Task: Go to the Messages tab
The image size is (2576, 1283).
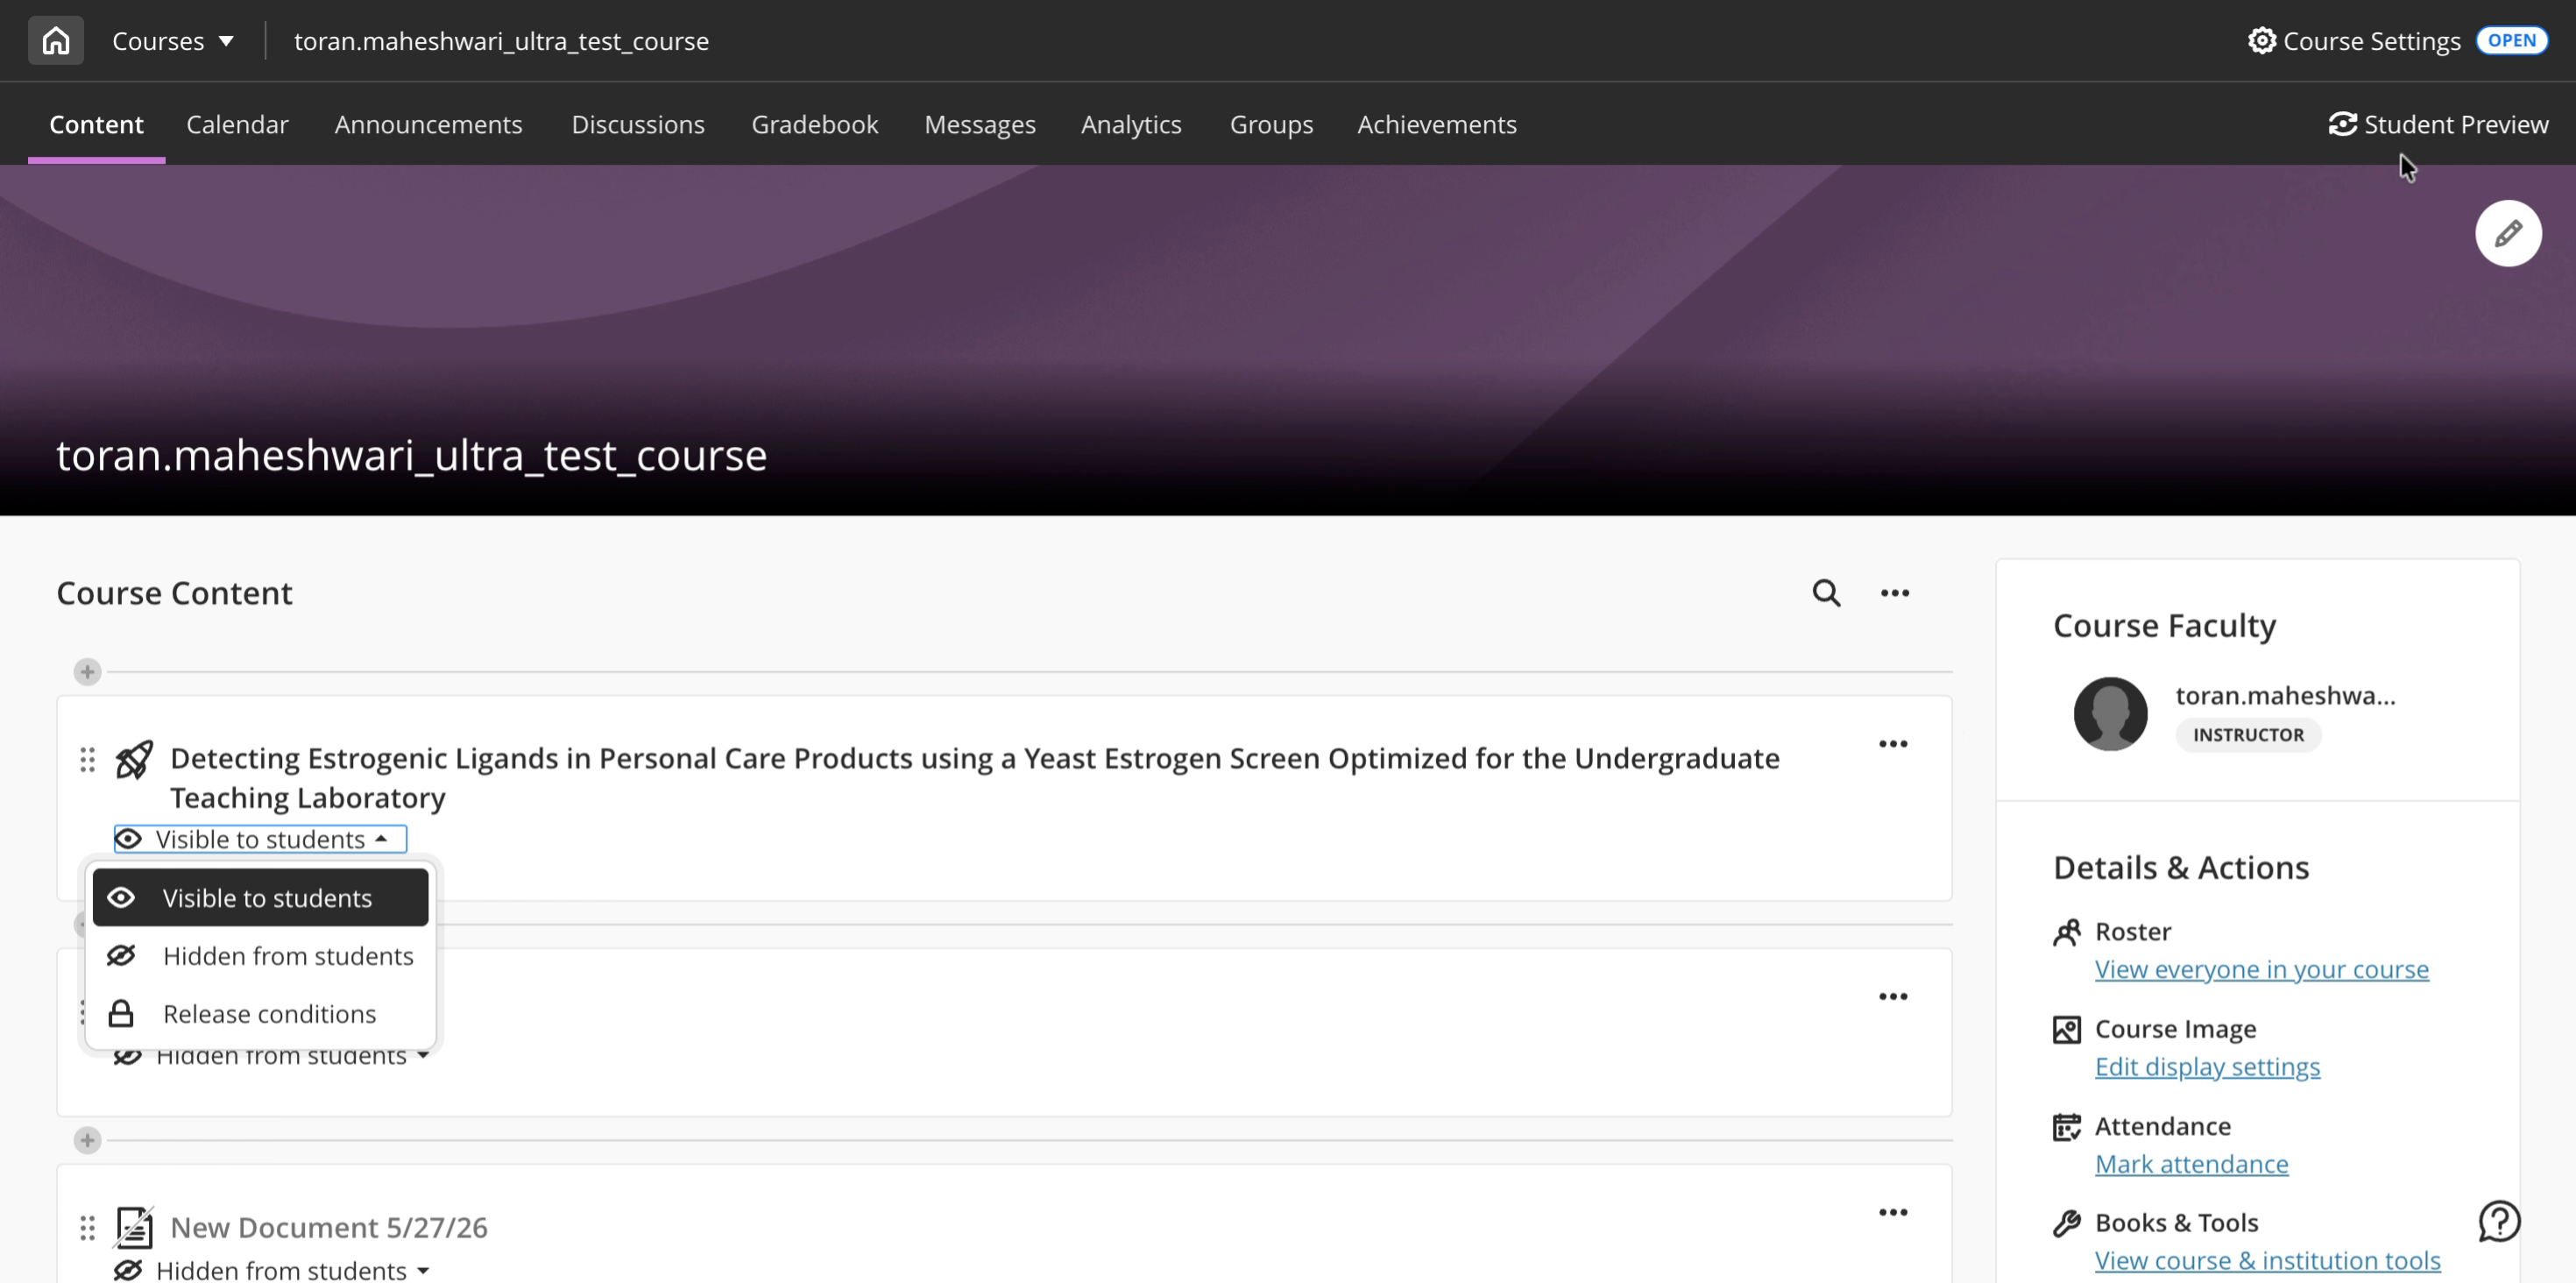Action: [x=979, y=124]
